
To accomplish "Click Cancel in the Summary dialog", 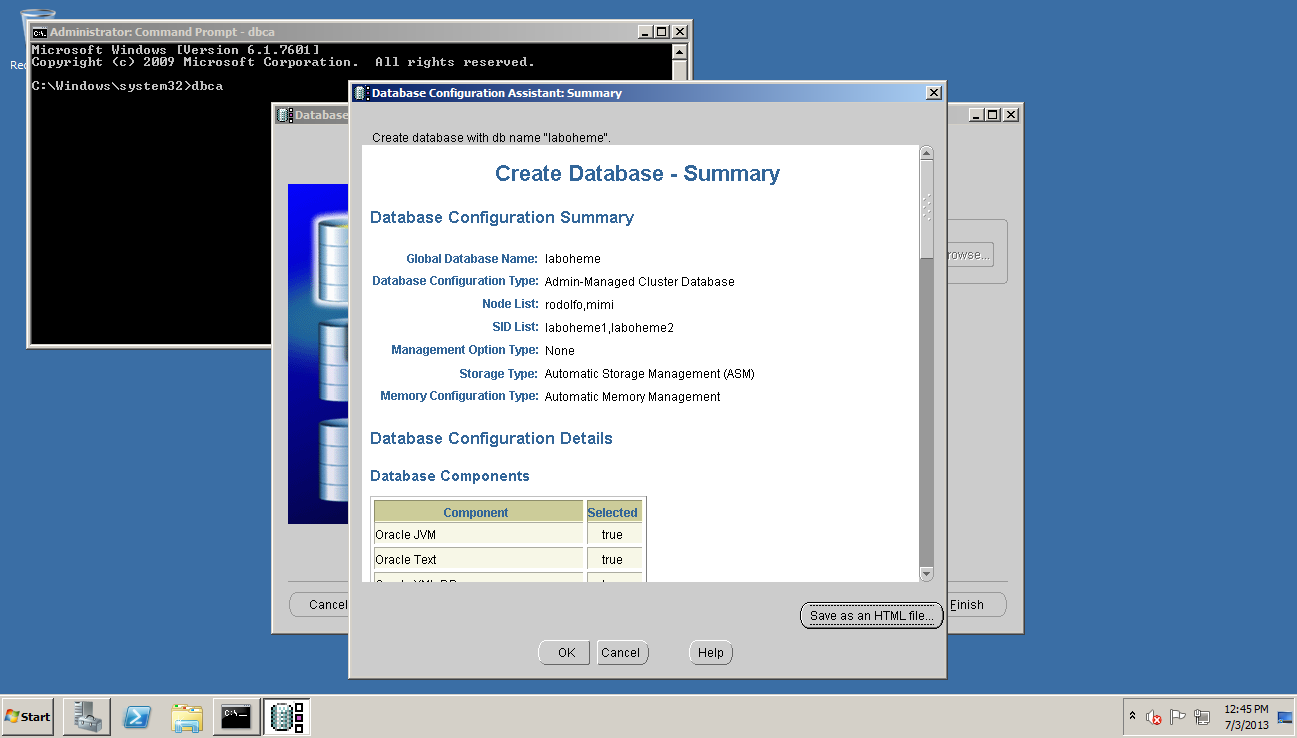I will (x=620, y=653).
